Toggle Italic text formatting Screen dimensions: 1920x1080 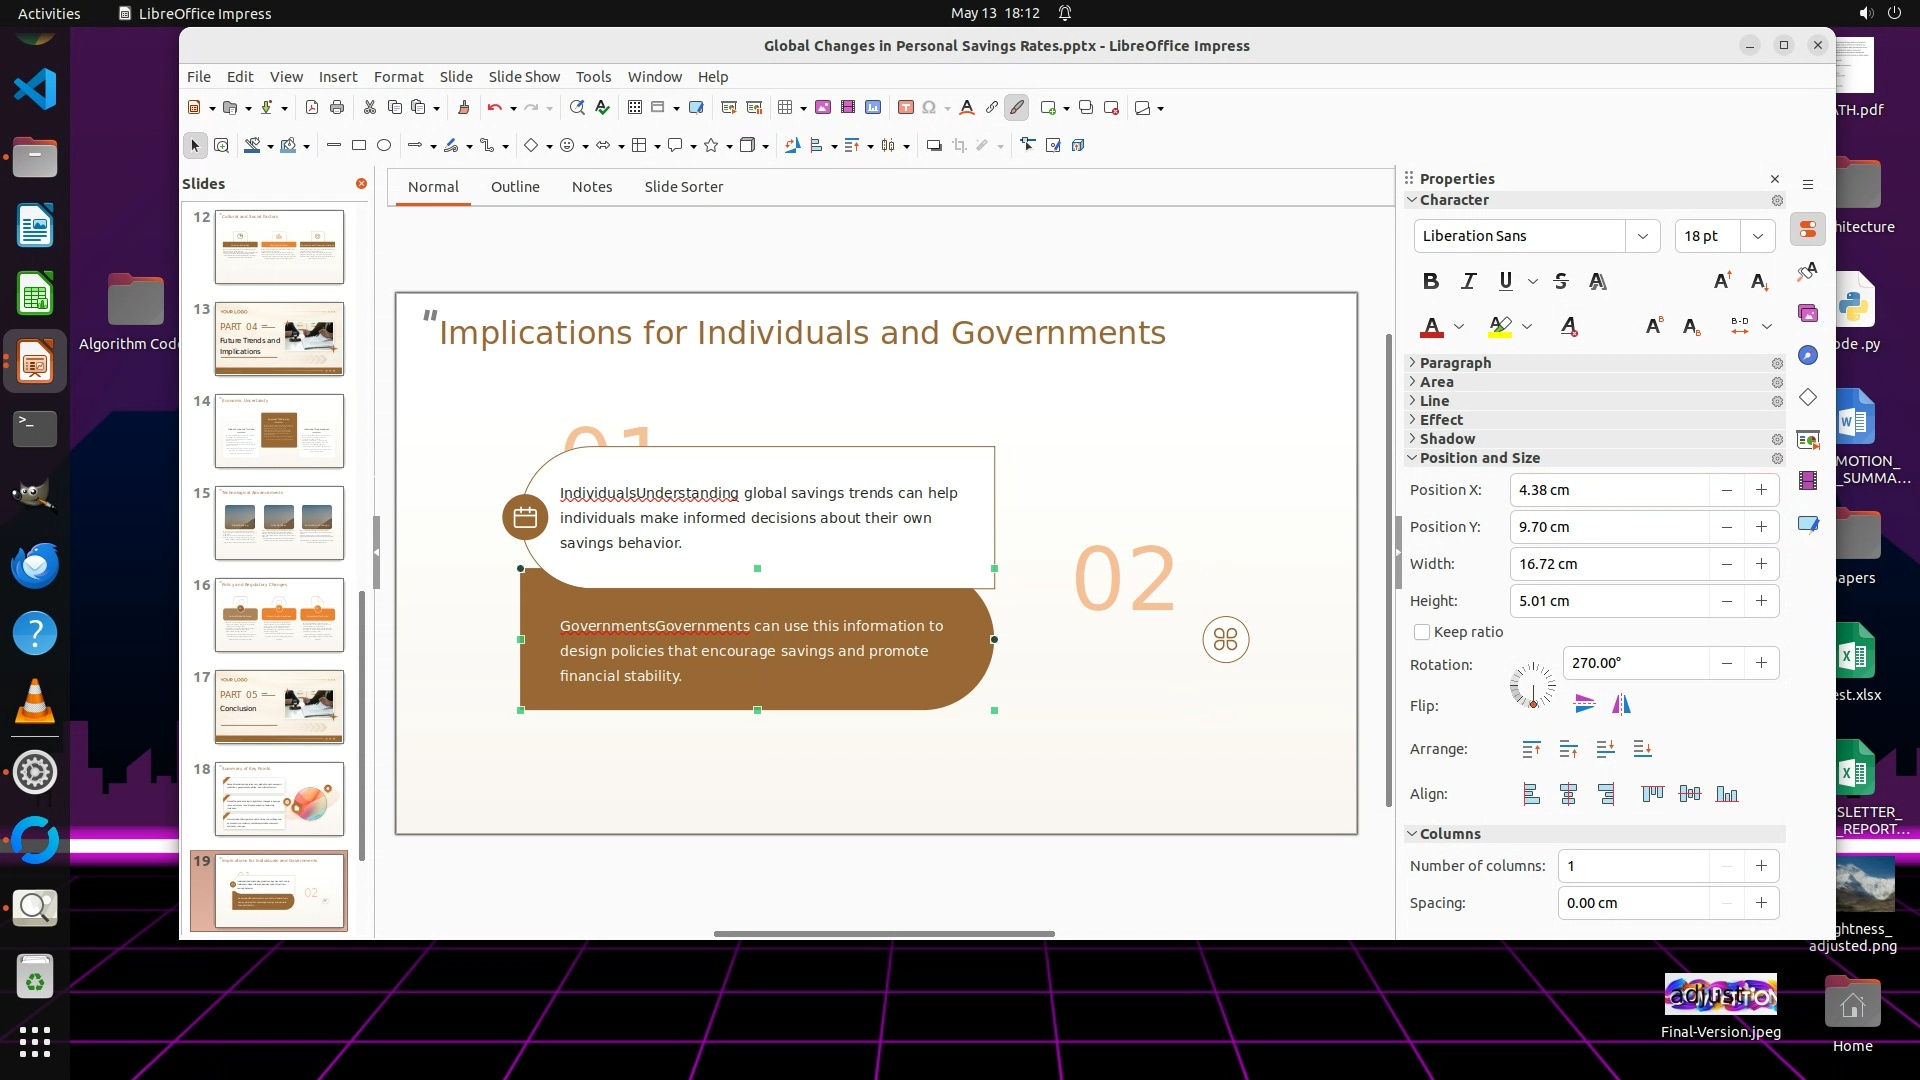click(x=1468, y=281)
